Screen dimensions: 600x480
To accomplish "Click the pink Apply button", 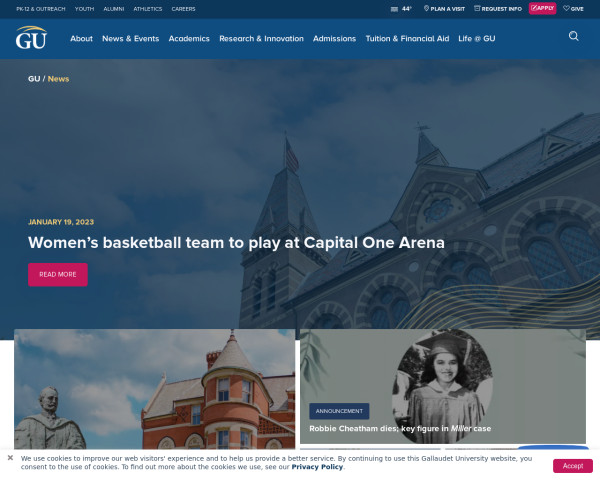I will coord(542,8).
